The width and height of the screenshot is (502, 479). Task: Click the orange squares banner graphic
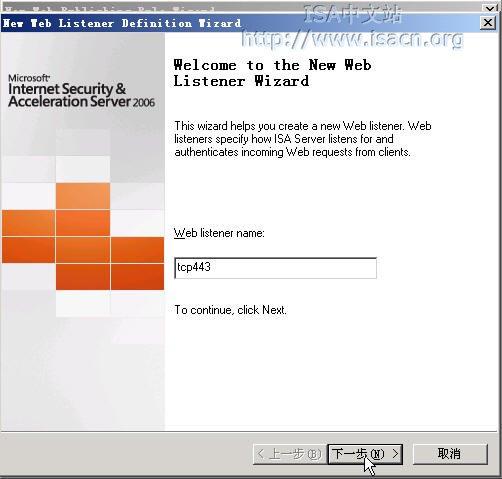[x=83, y=237]
